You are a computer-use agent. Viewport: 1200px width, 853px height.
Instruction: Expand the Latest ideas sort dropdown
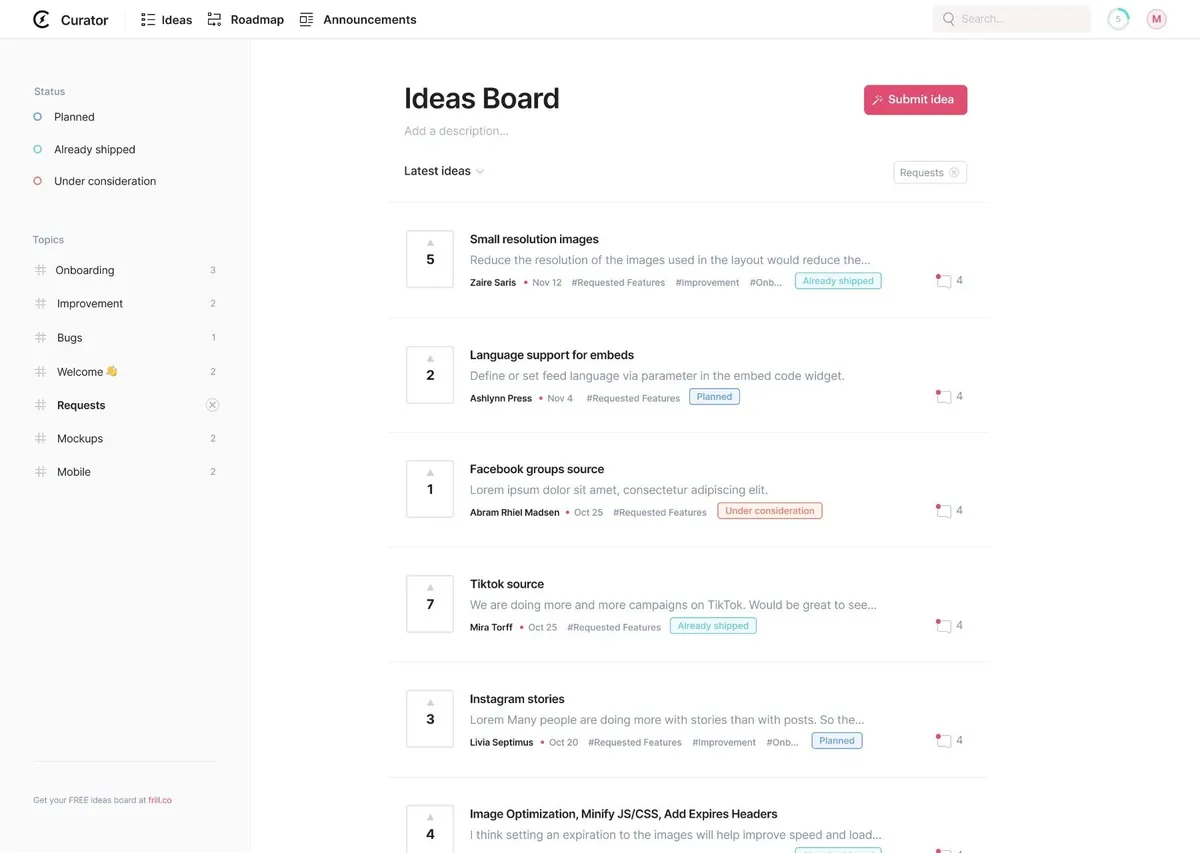coord(444,171)
